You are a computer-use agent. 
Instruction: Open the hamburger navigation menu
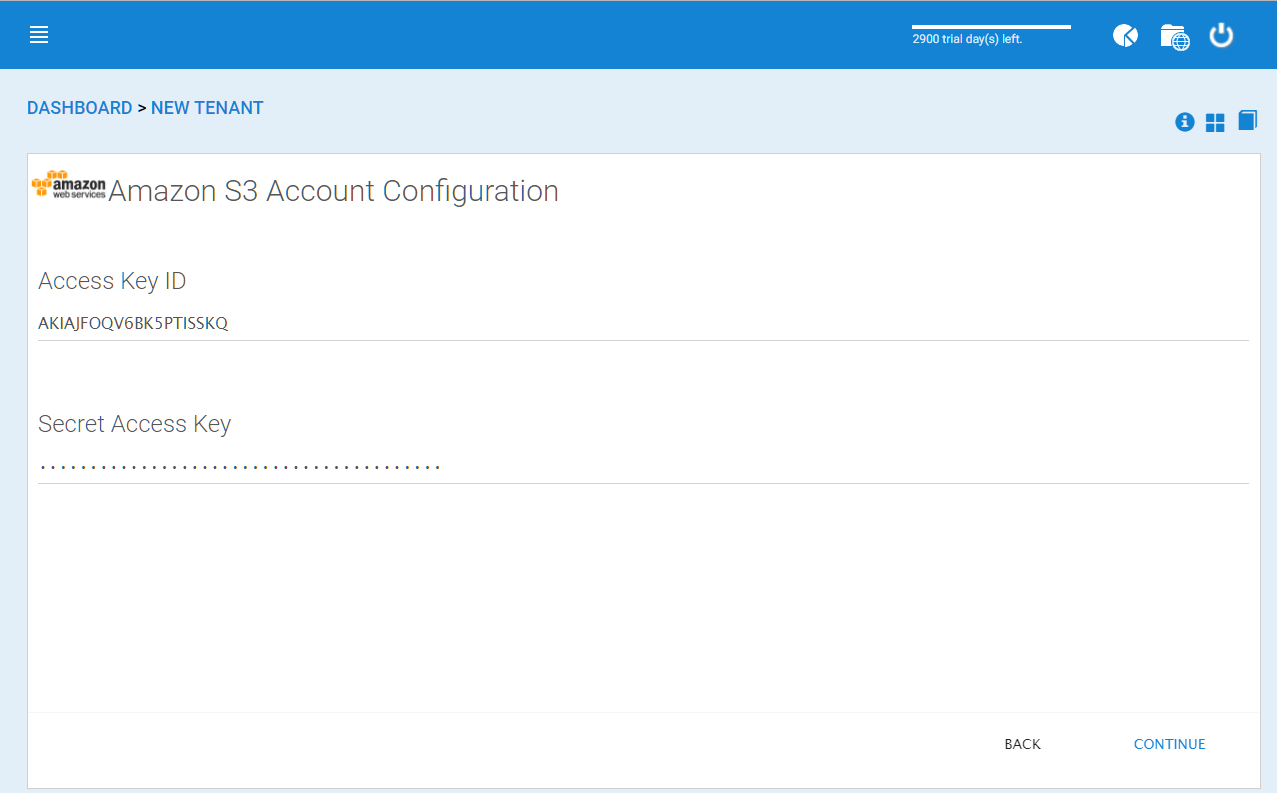point(39,36)
